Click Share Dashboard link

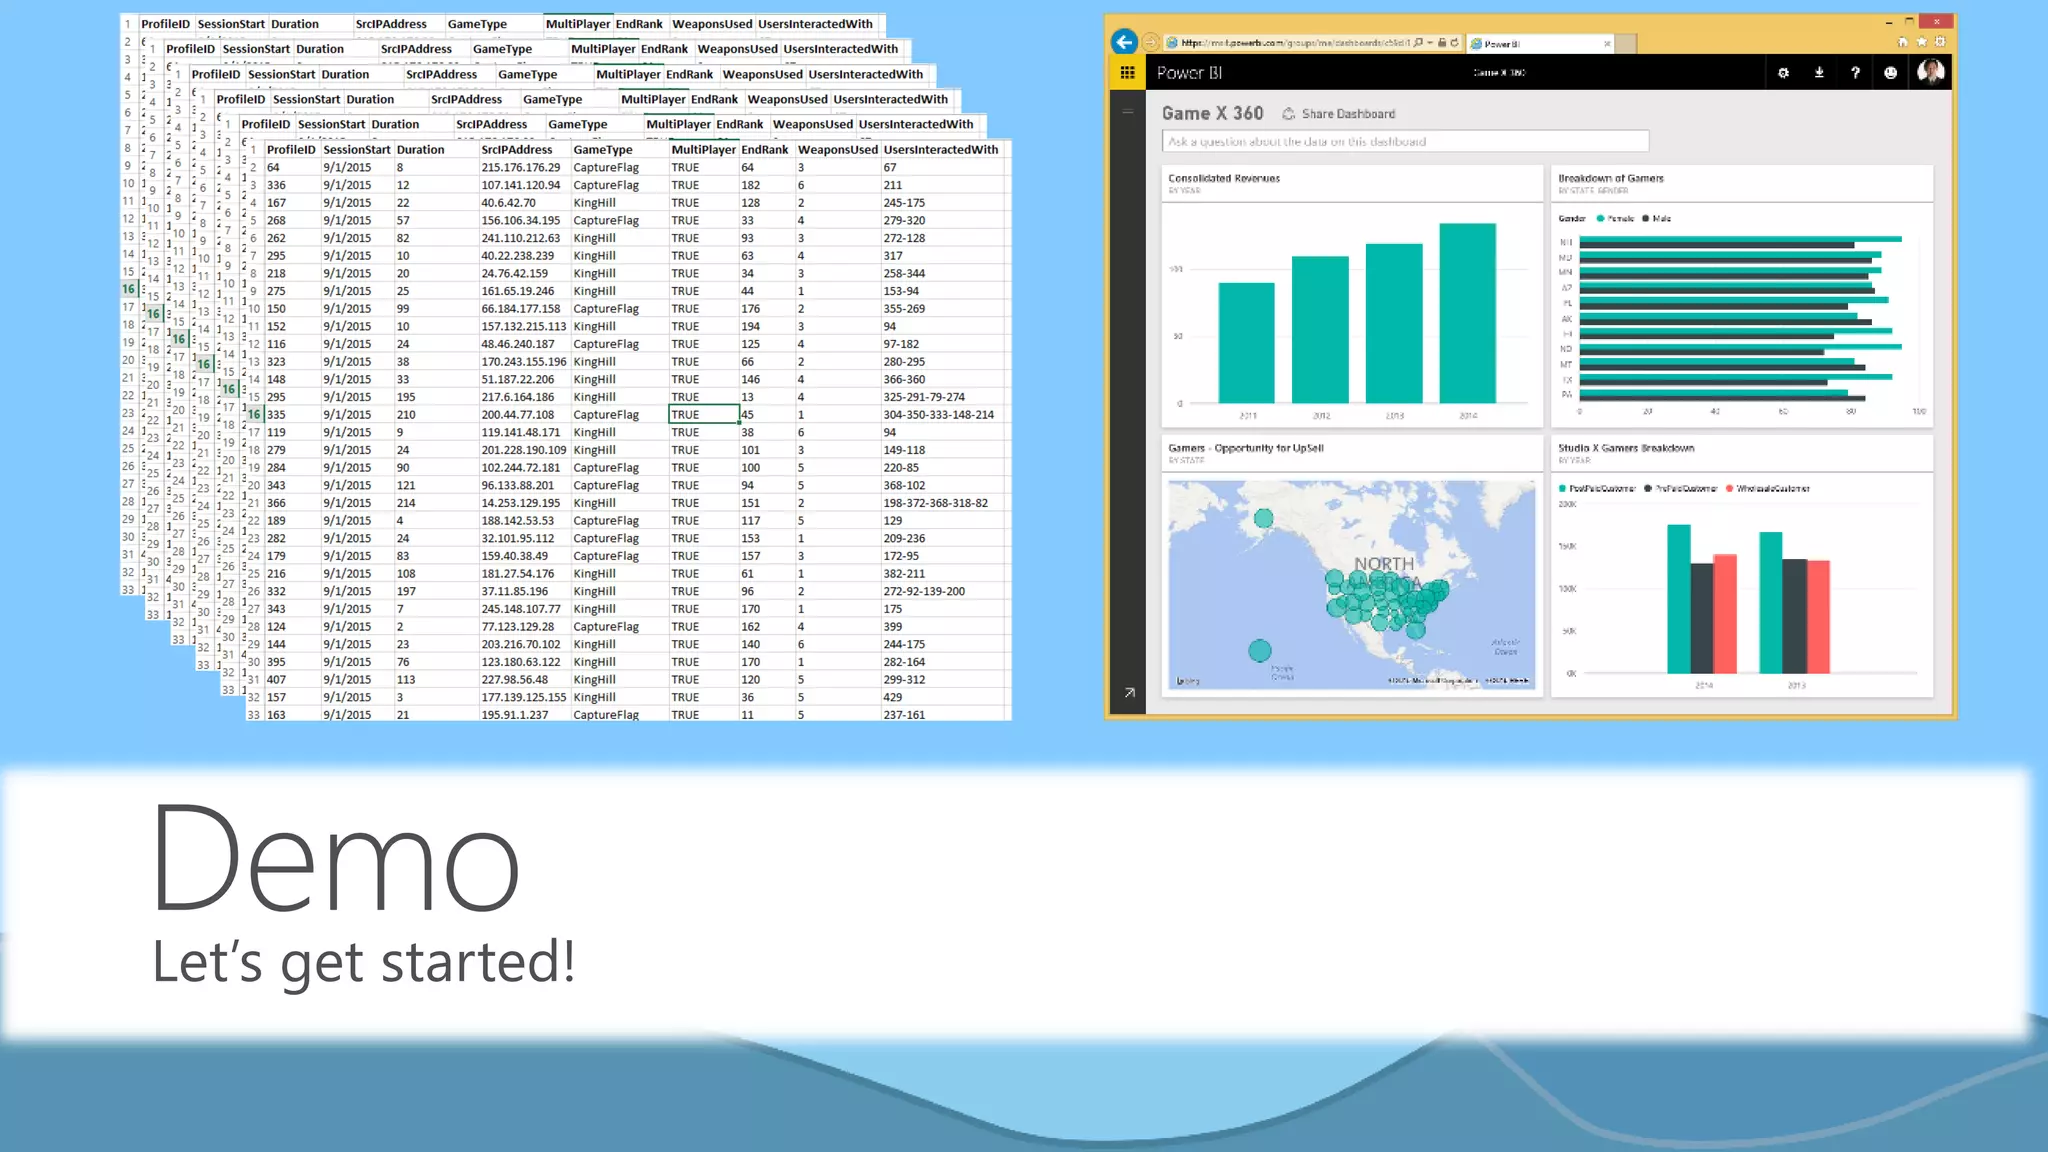coord(1347,114)
